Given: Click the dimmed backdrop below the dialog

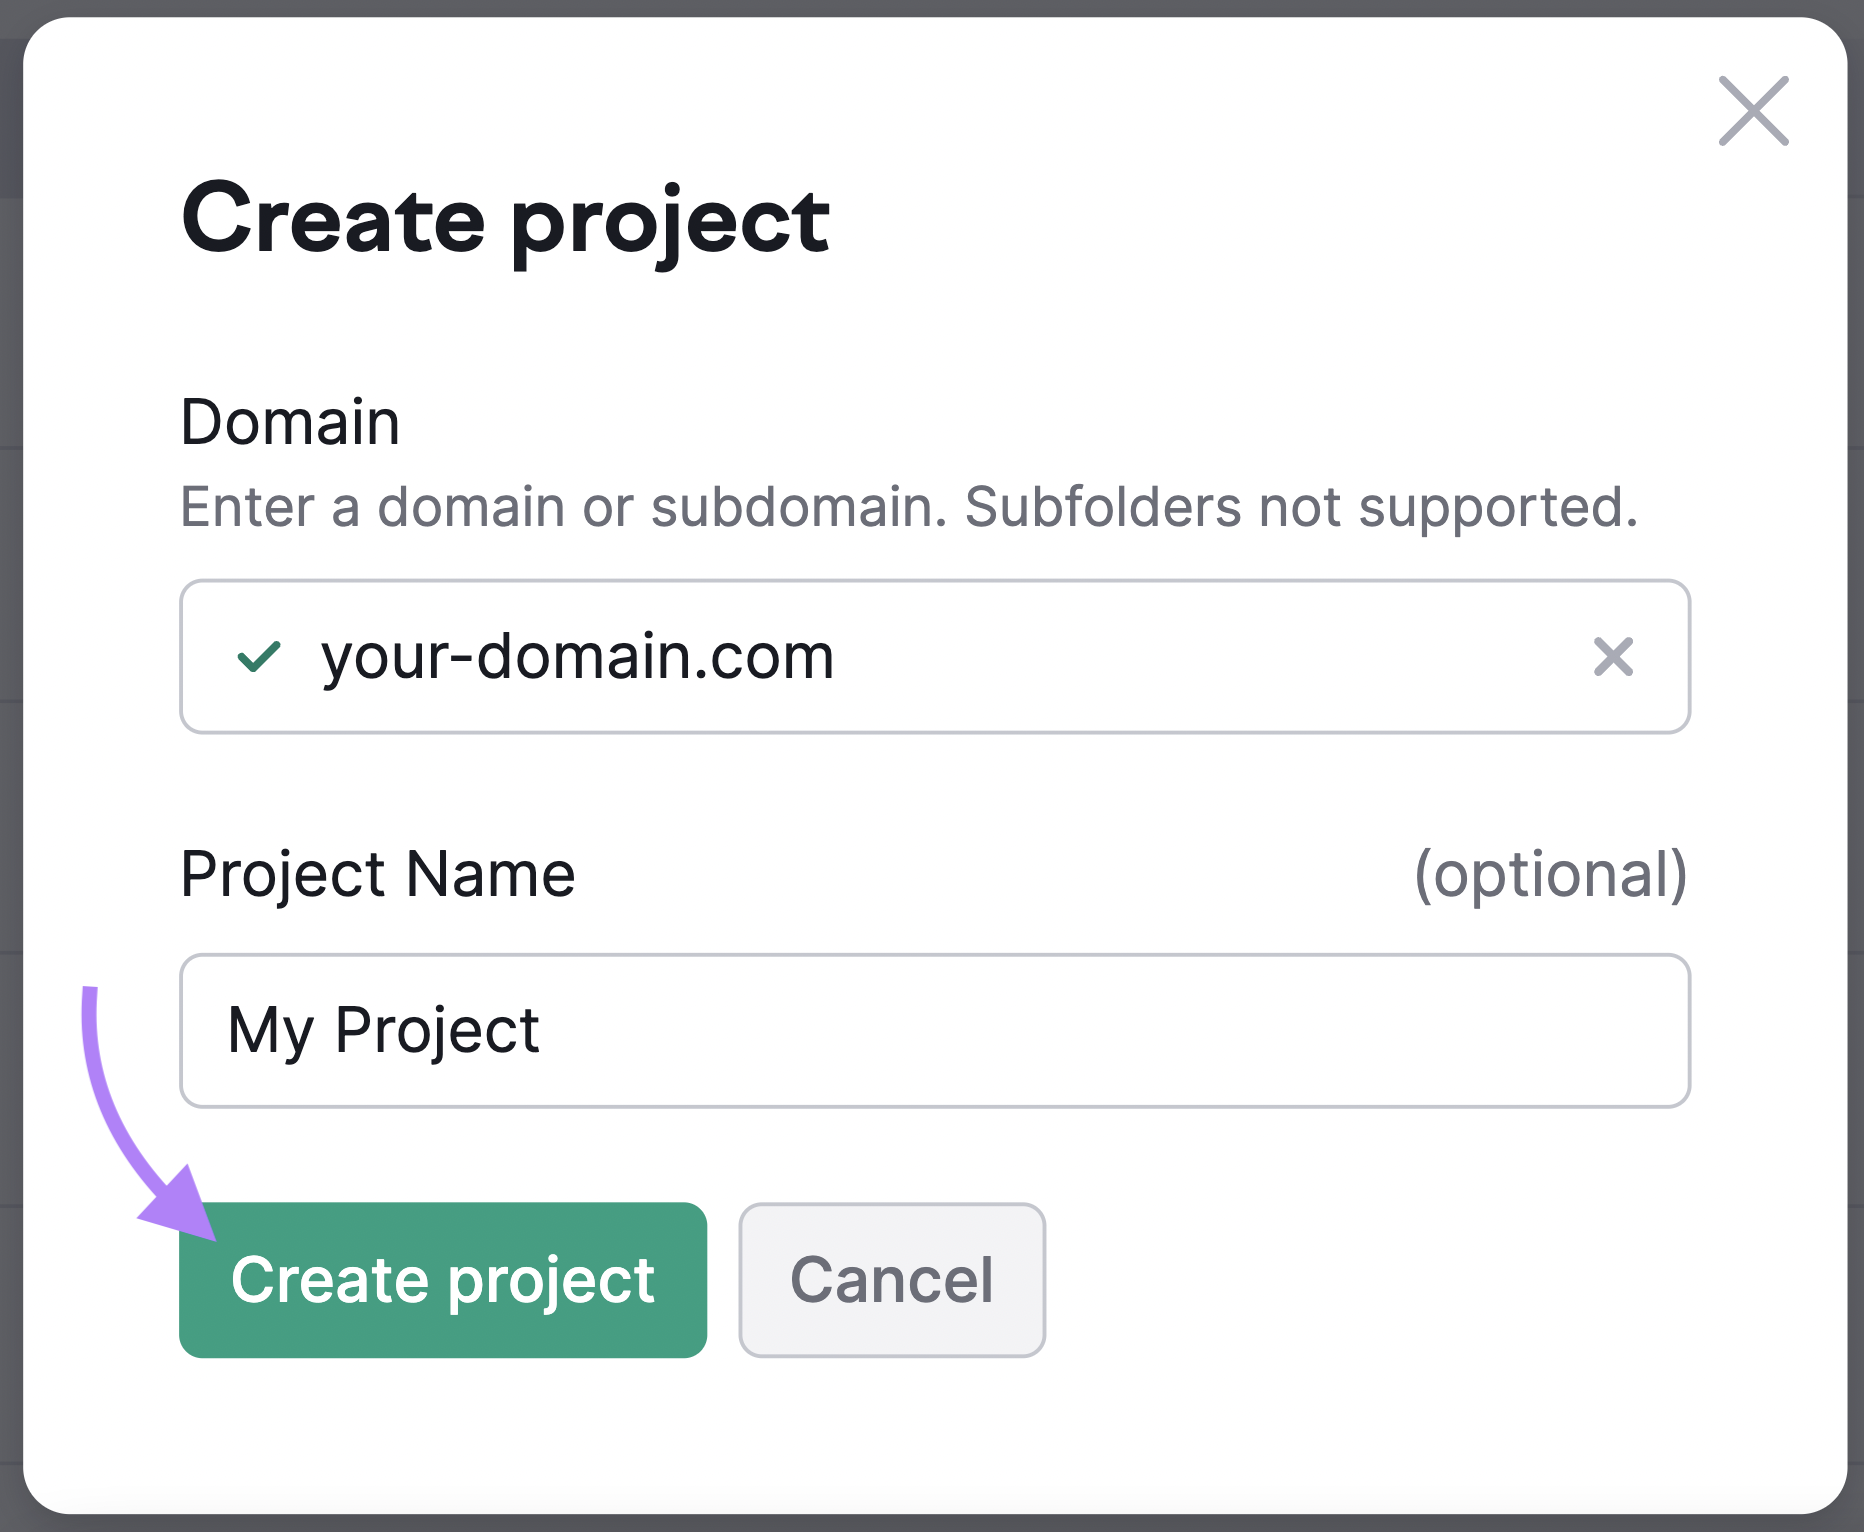Looking at the screenshot, I should [x=930, y=1523].
